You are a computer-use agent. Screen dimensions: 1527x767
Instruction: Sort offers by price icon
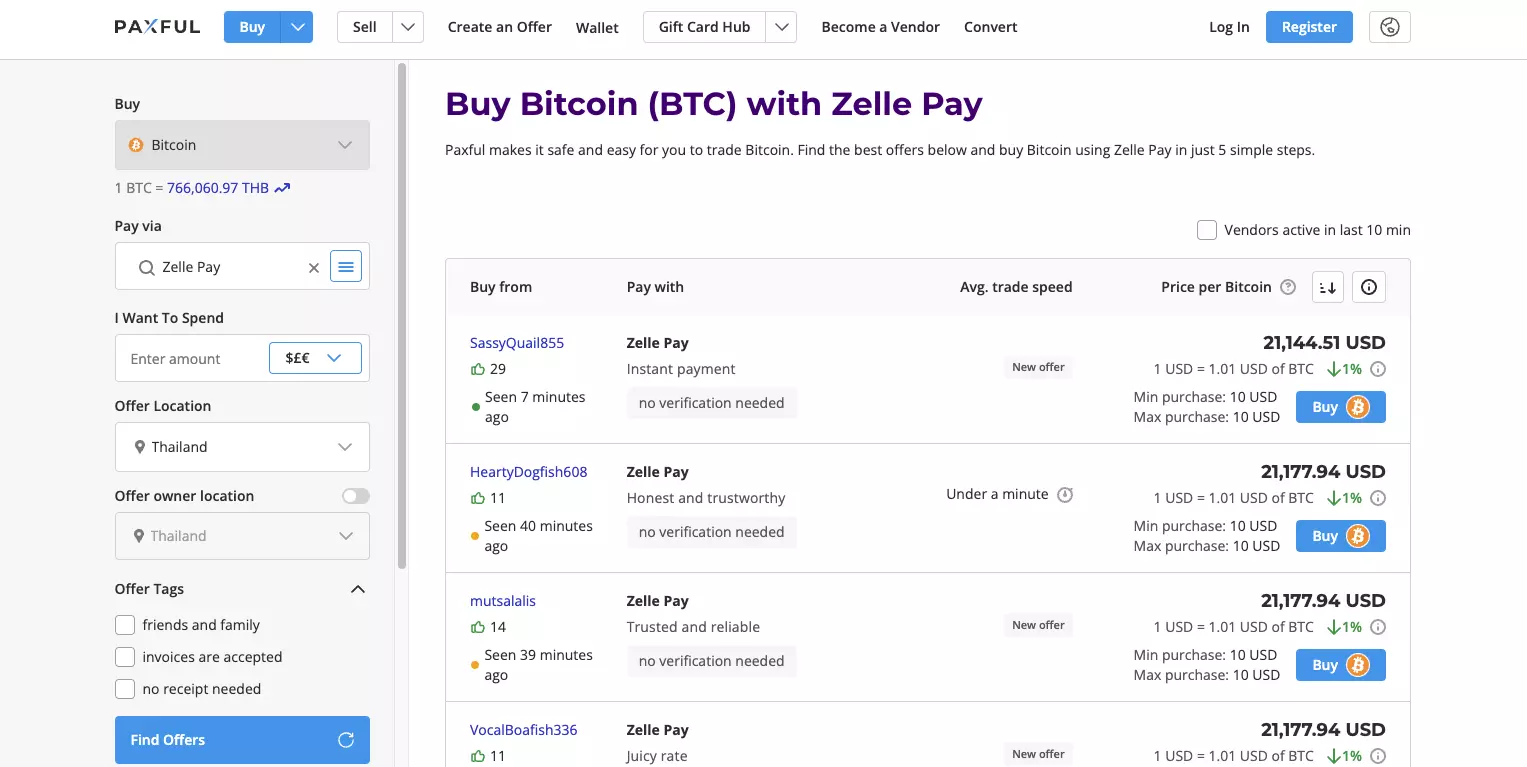click(x=1328, y=287)
